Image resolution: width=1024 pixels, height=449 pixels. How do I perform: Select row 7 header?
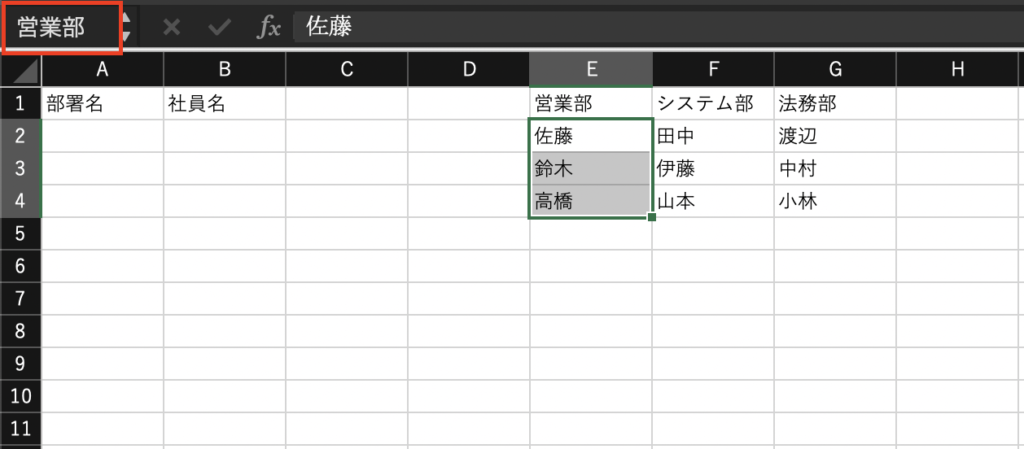[20, 298]
